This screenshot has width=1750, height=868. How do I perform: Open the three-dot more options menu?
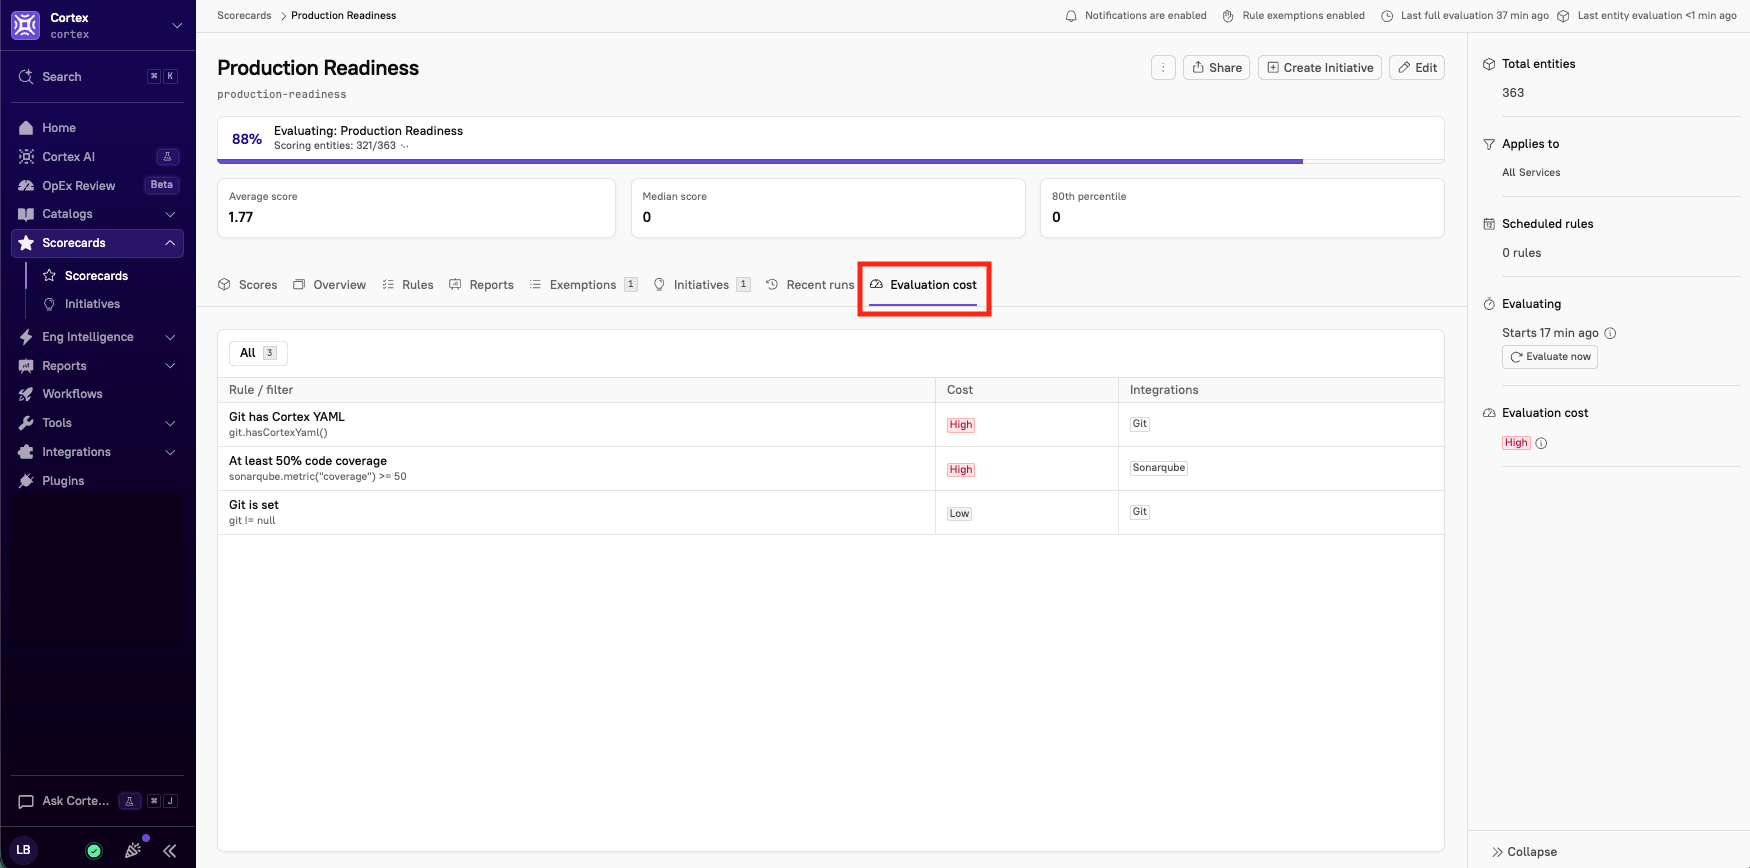click(x=1163, y=68)
